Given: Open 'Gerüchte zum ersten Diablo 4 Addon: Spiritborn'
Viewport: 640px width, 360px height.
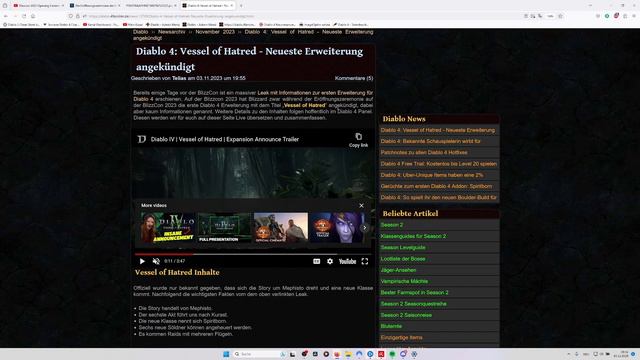Looking at the screenshot, I should tap(439, 186).
